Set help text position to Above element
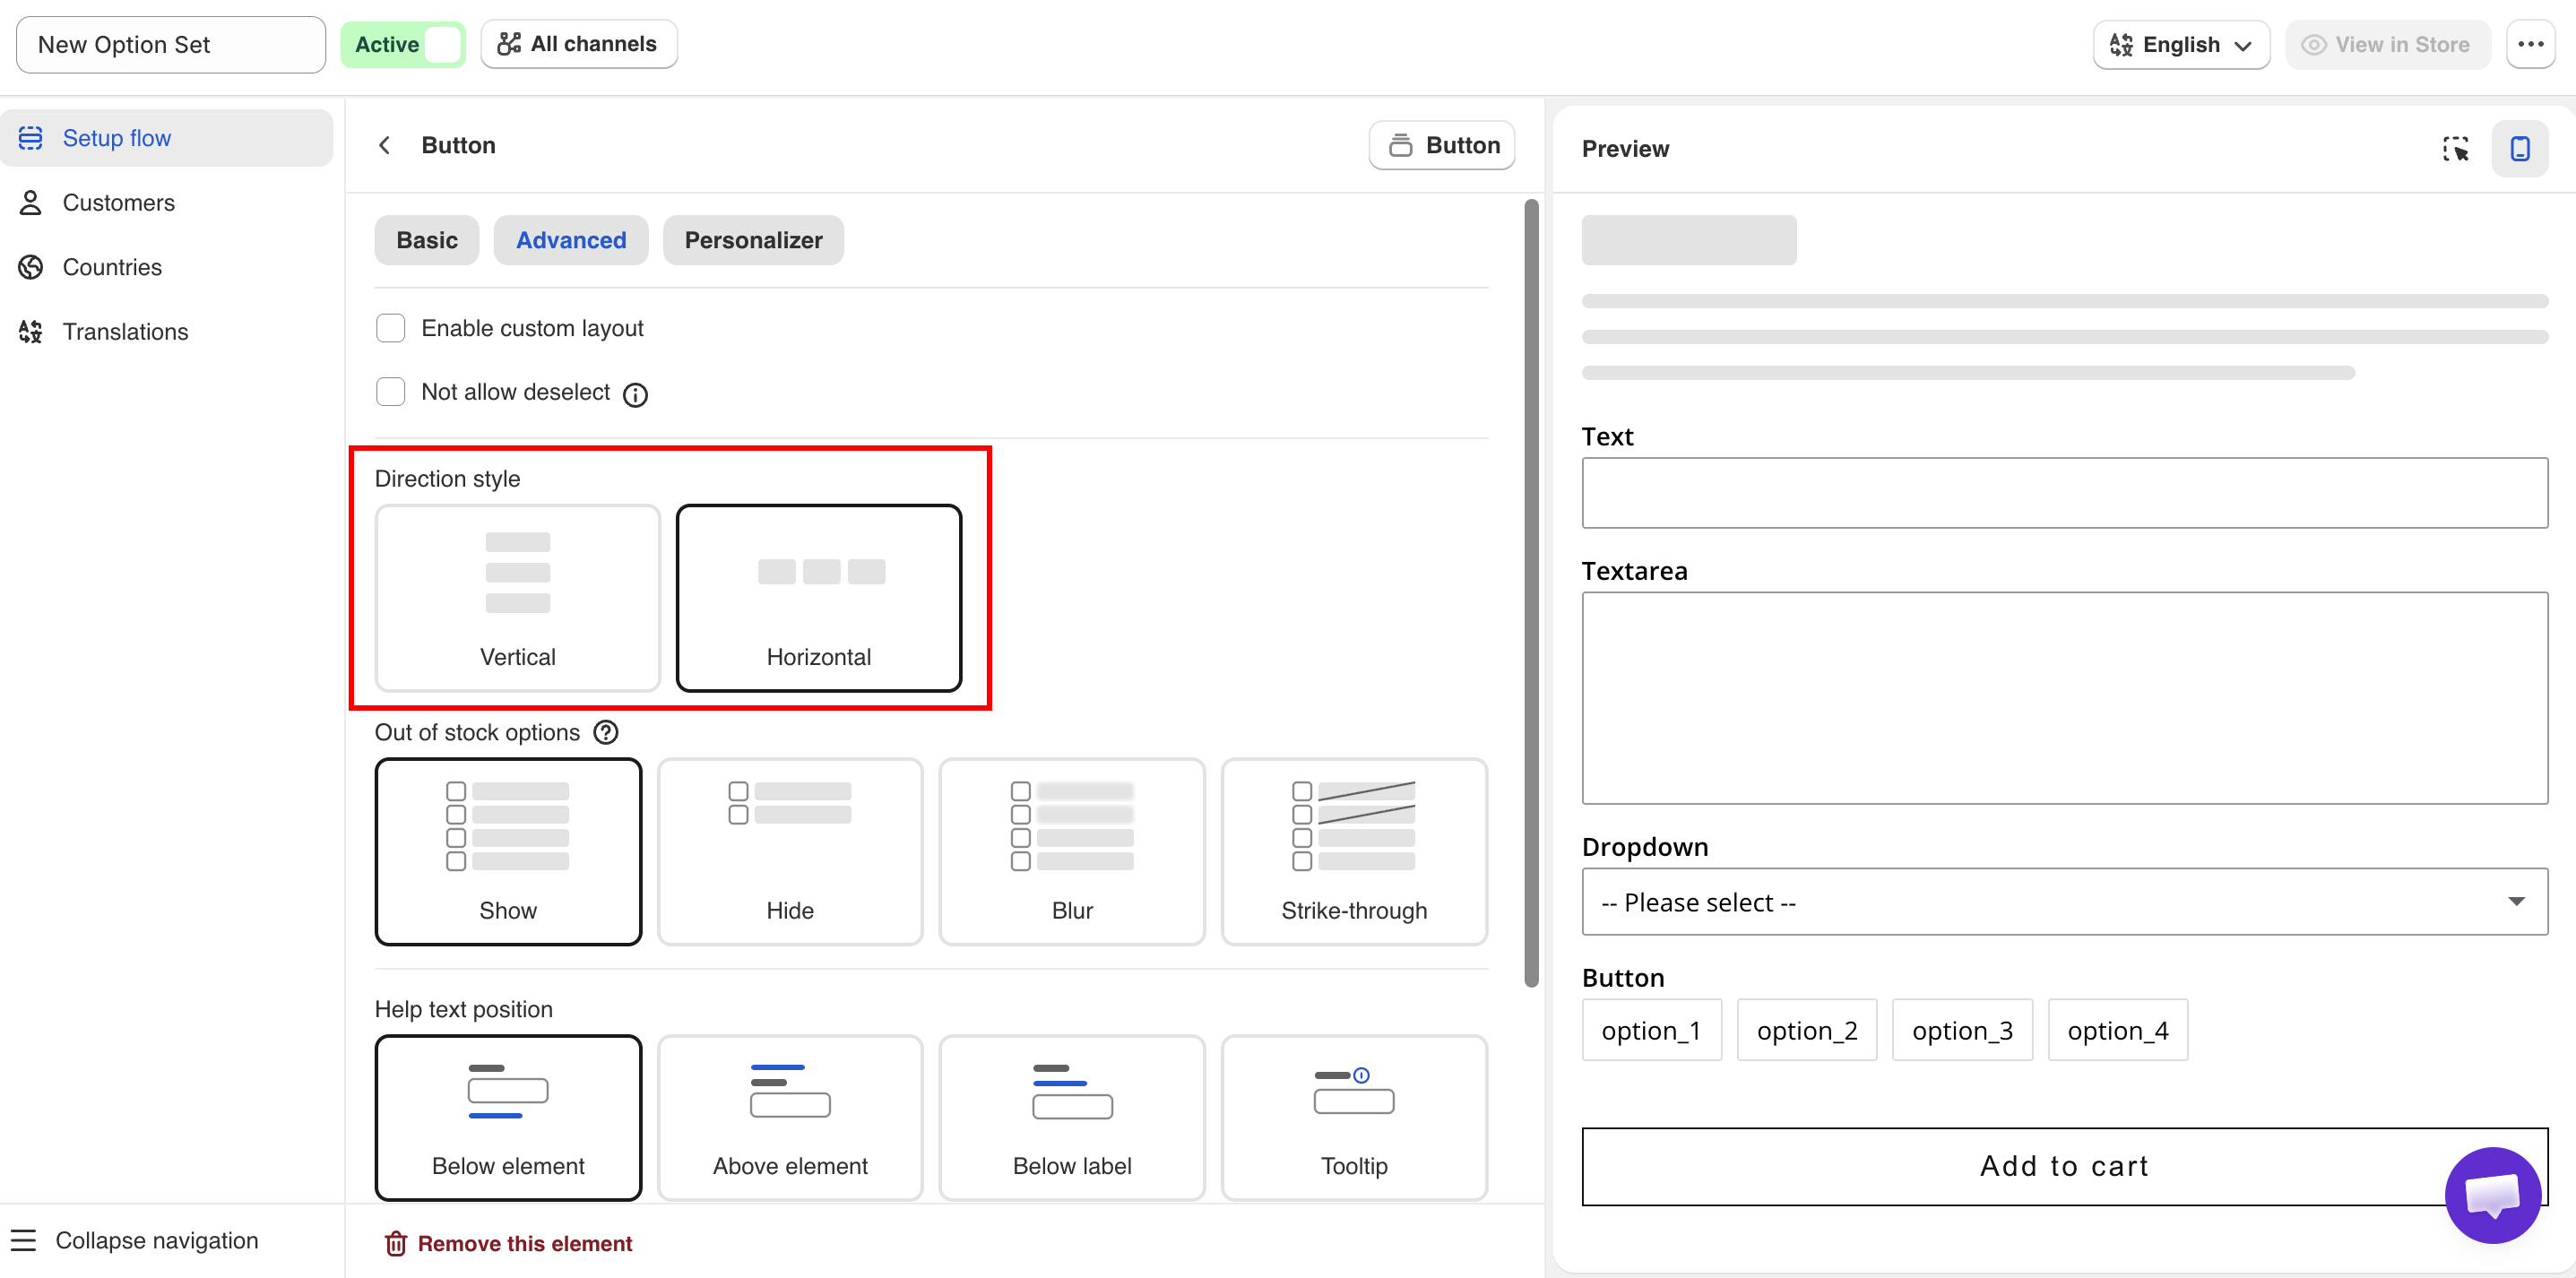The image size is (2576, 1278). 789,1117
